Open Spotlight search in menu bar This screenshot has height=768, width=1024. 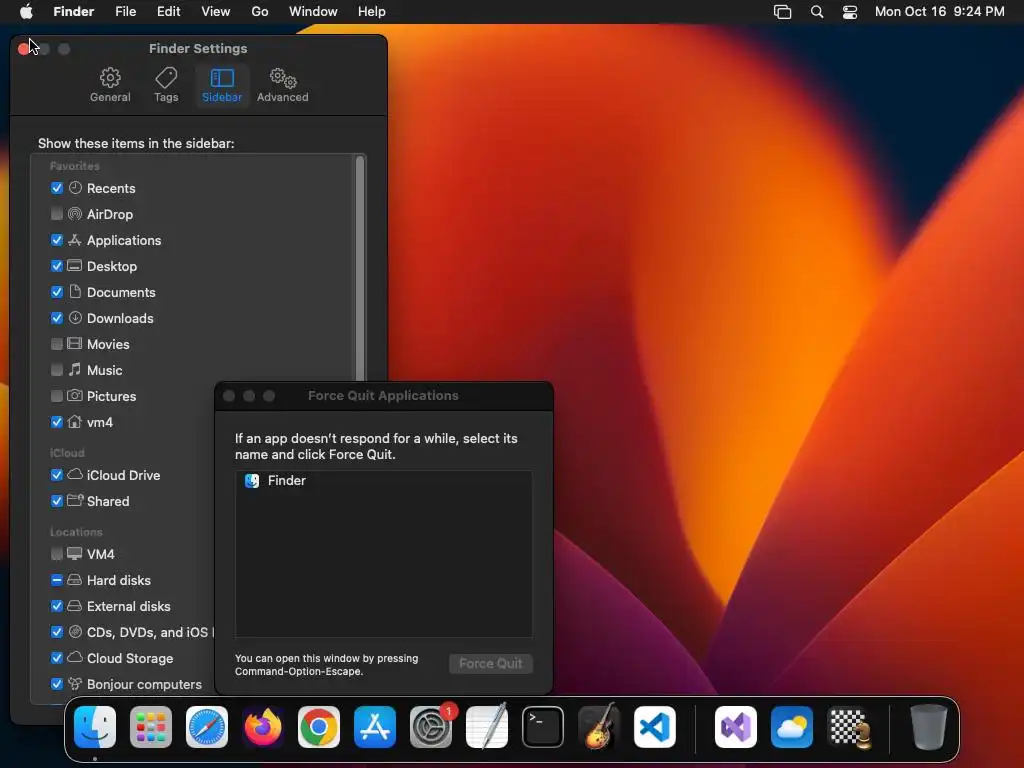pyautogui.click(x=817, y=12)
